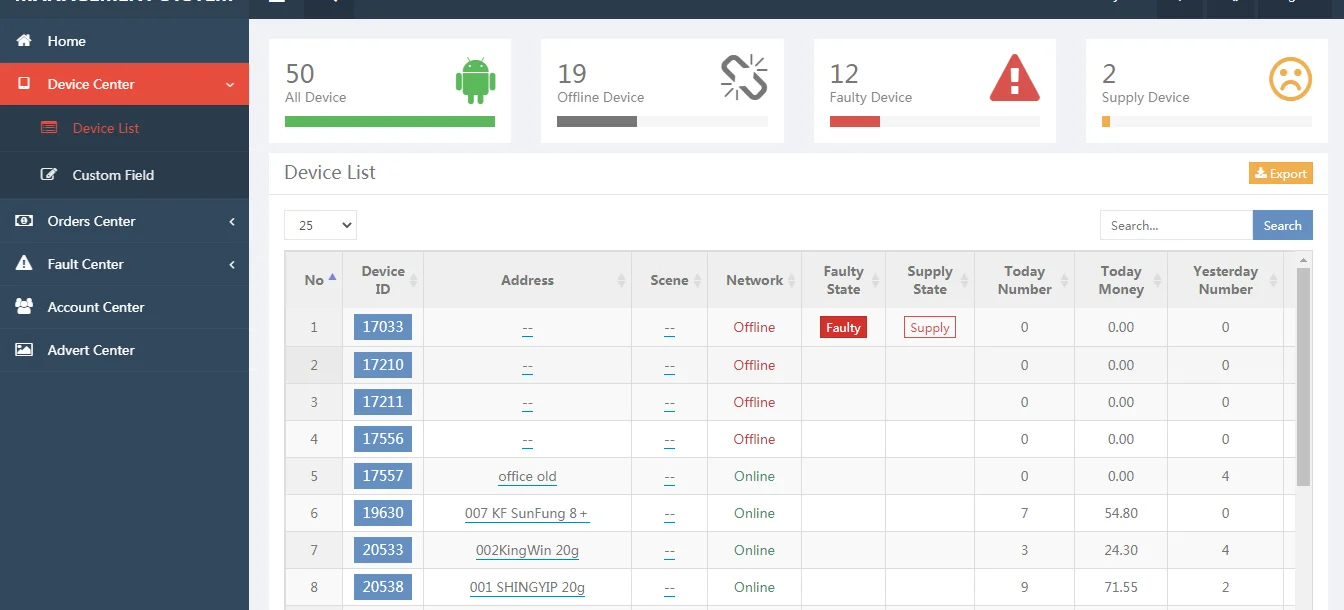The width and height of the screenshot is (1344, 610).
Task: Toggle sorting on Address column header
Action: [527, 280]
